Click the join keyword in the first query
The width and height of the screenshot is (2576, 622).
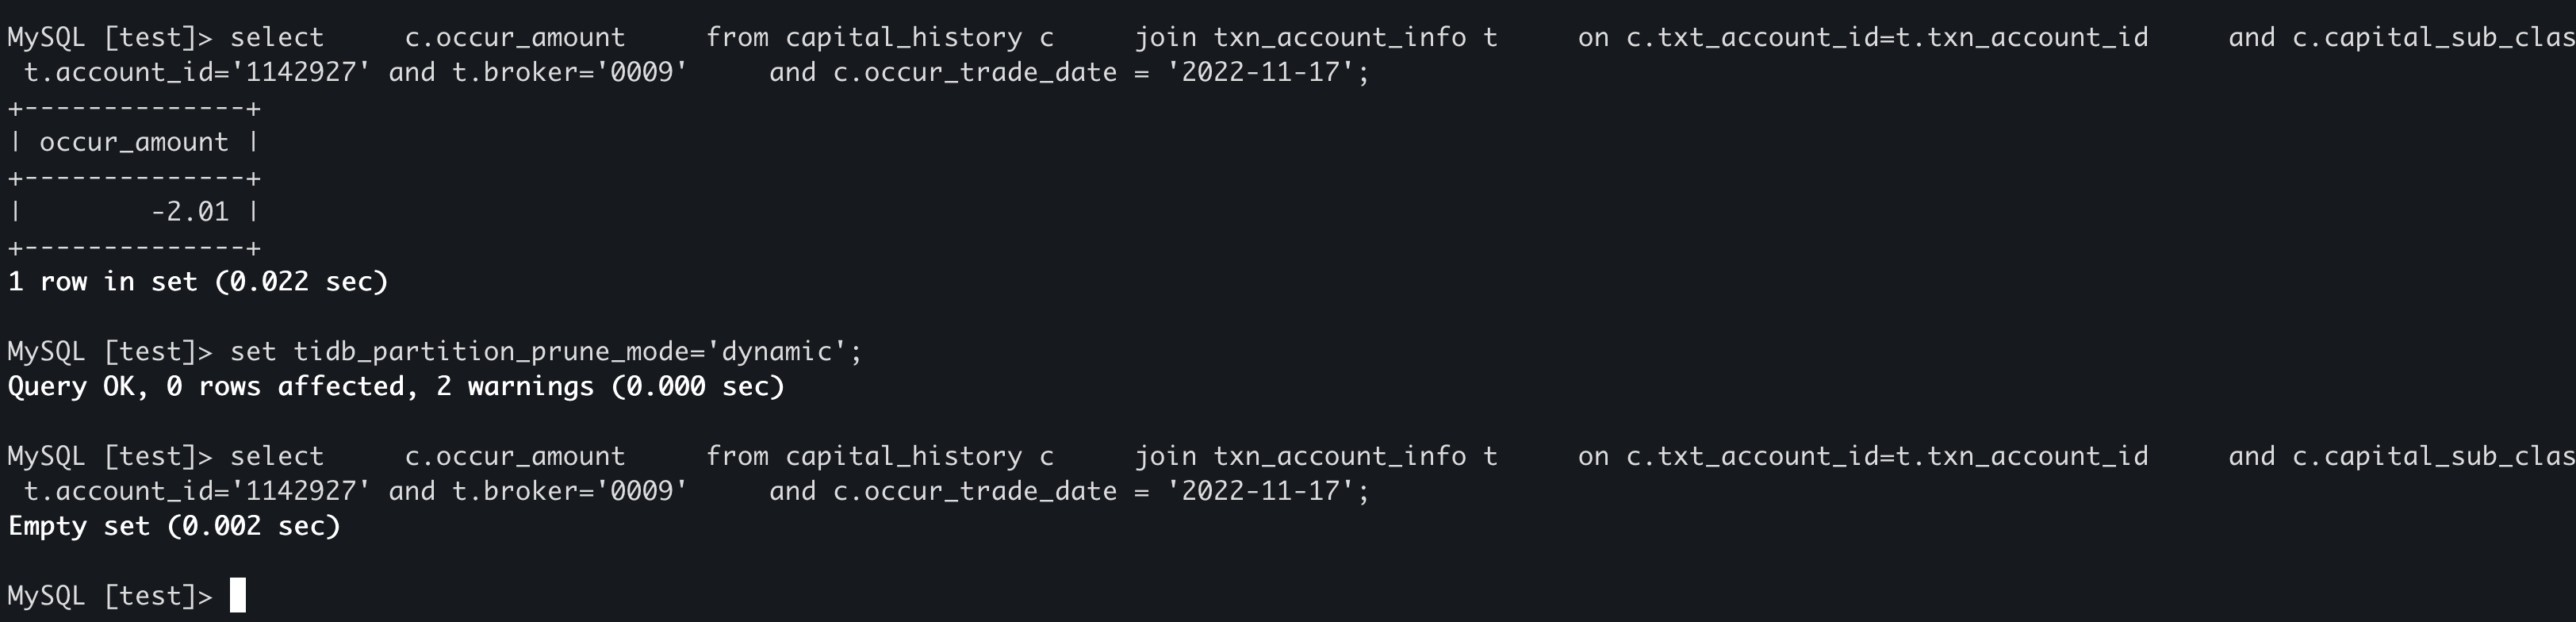1165,38
